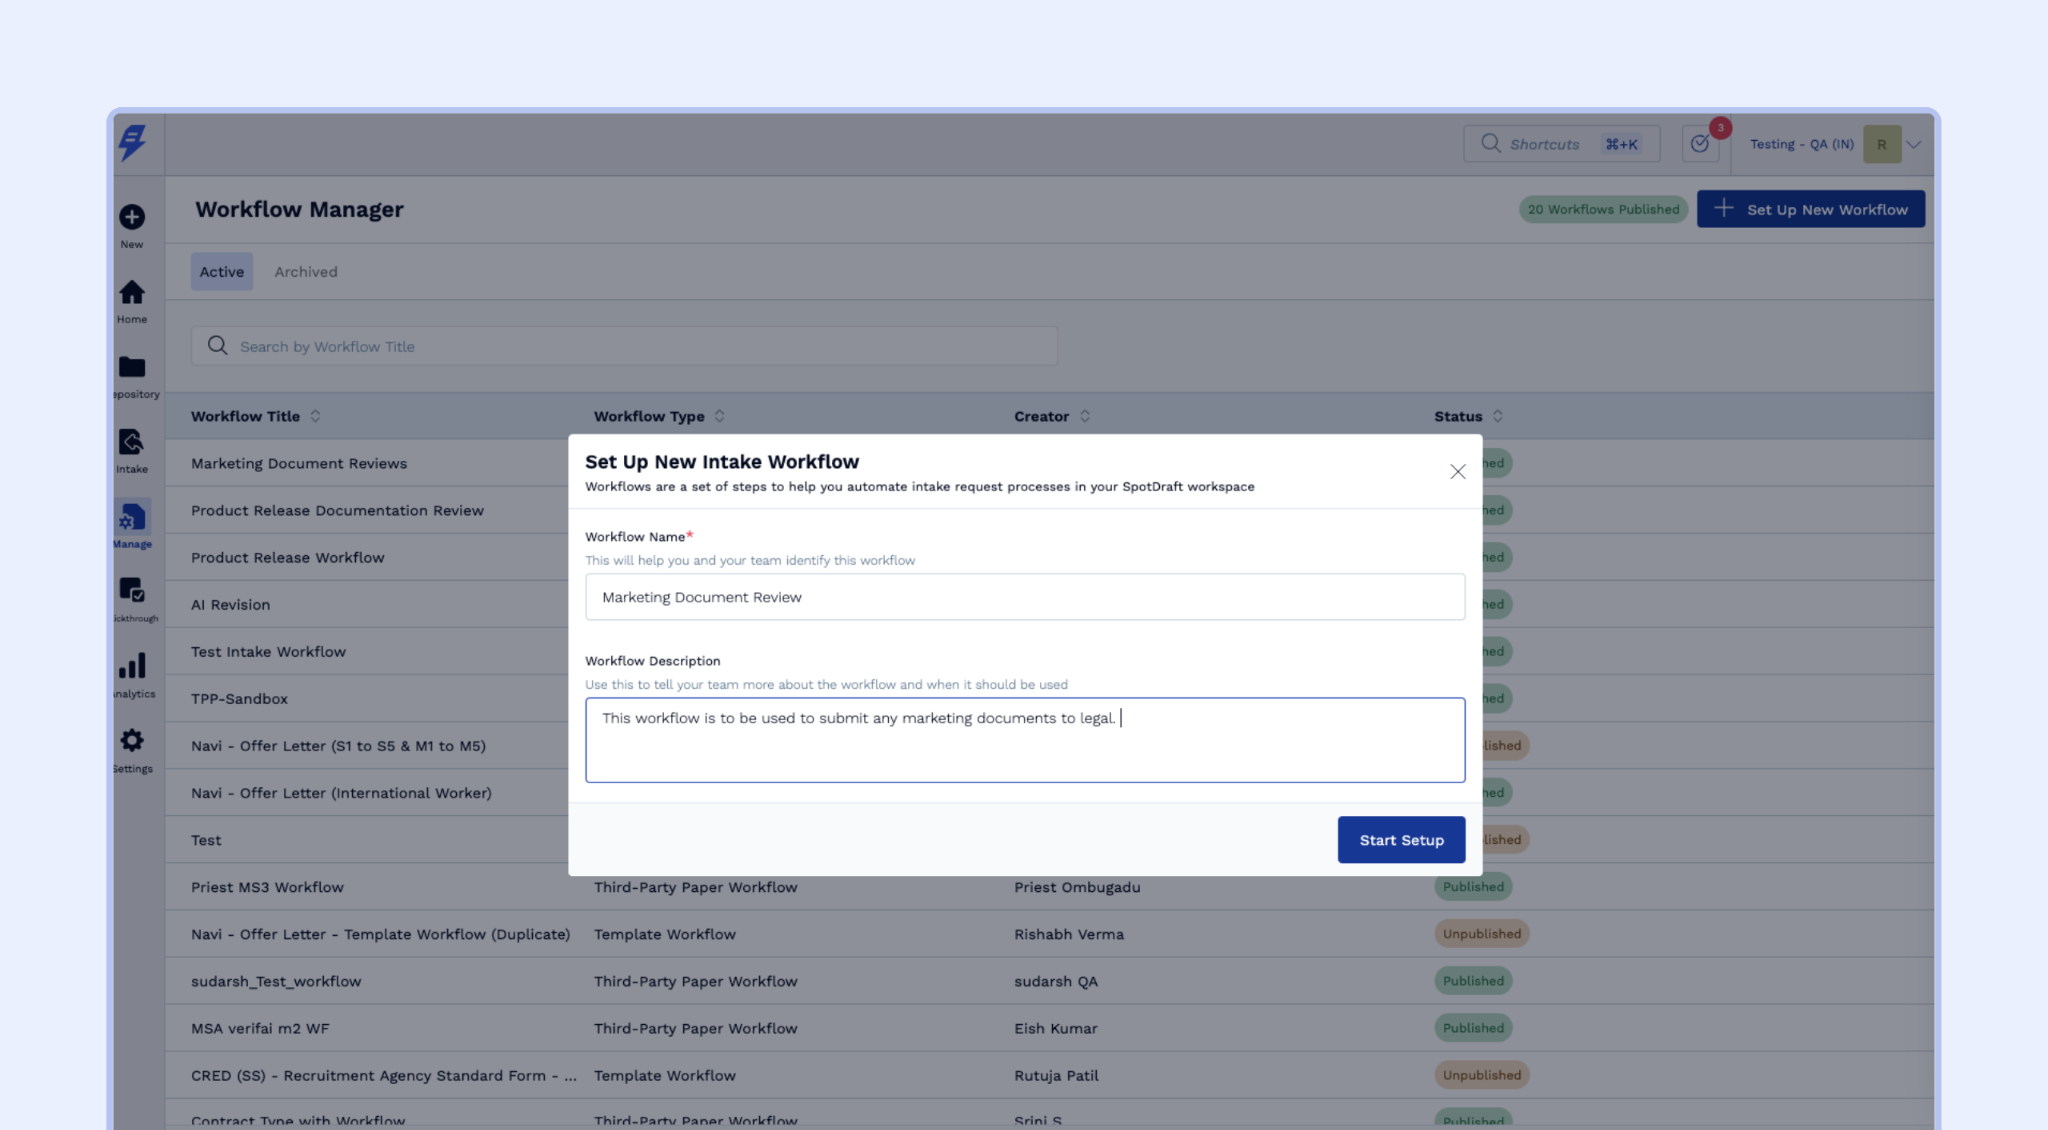
Task: Open Settings gear in sidebar
Action: click(x=132, y=741)
